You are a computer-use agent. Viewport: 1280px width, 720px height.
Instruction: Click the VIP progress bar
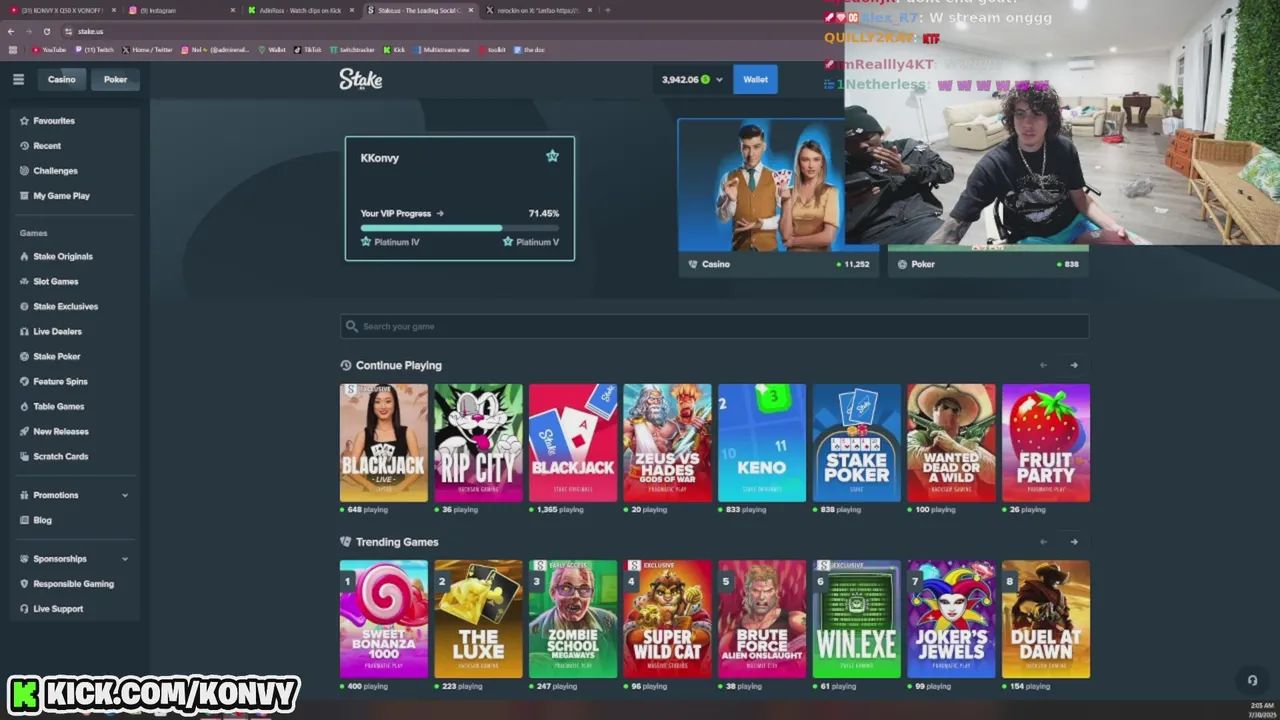coord(459,228)
